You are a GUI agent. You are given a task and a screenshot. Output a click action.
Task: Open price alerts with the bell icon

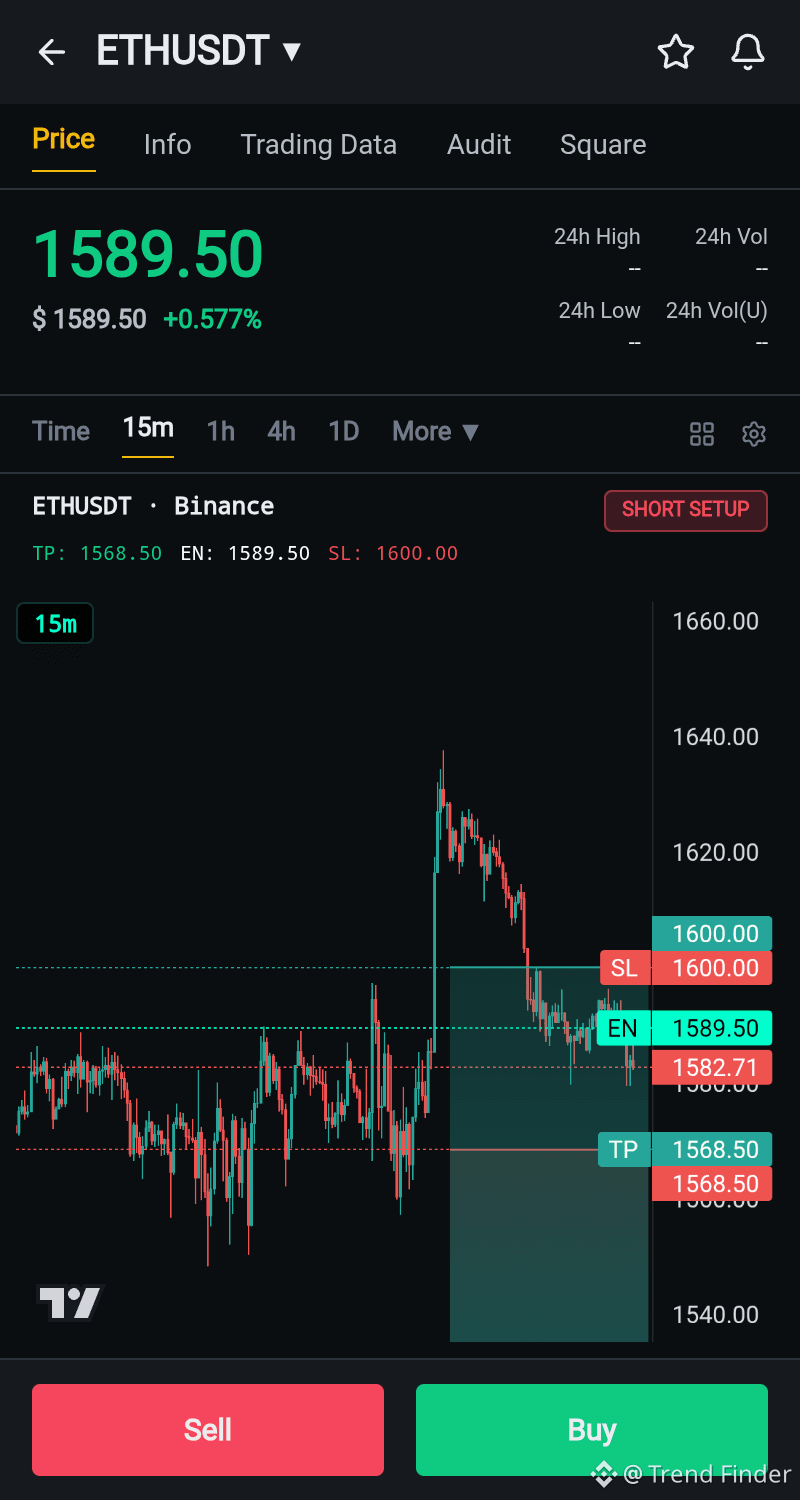pos(748,52)
